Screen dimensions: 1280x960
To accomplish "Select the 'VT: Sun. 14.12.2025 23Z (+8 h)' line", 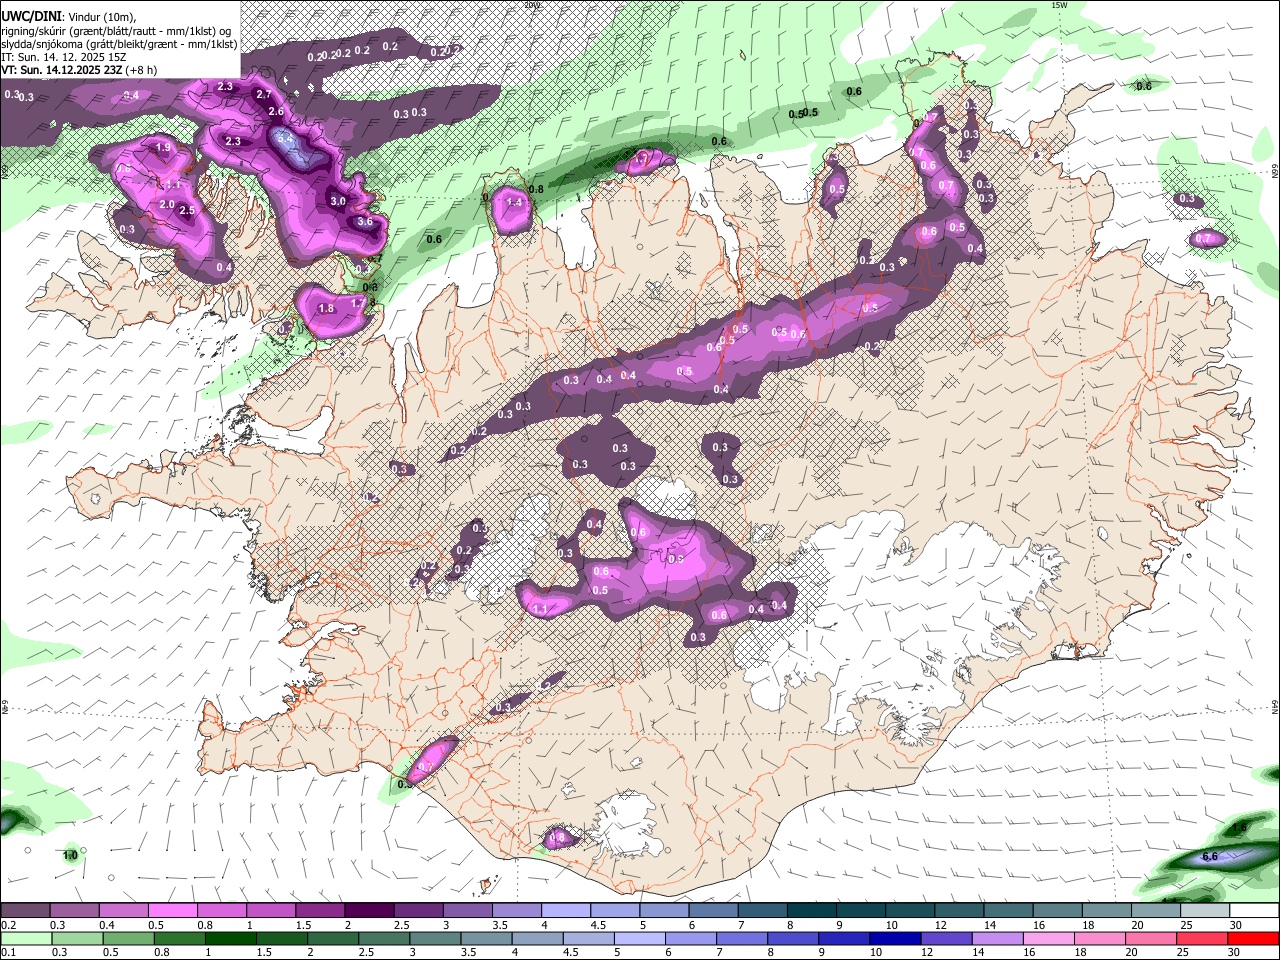I will (x=79, y=70).
